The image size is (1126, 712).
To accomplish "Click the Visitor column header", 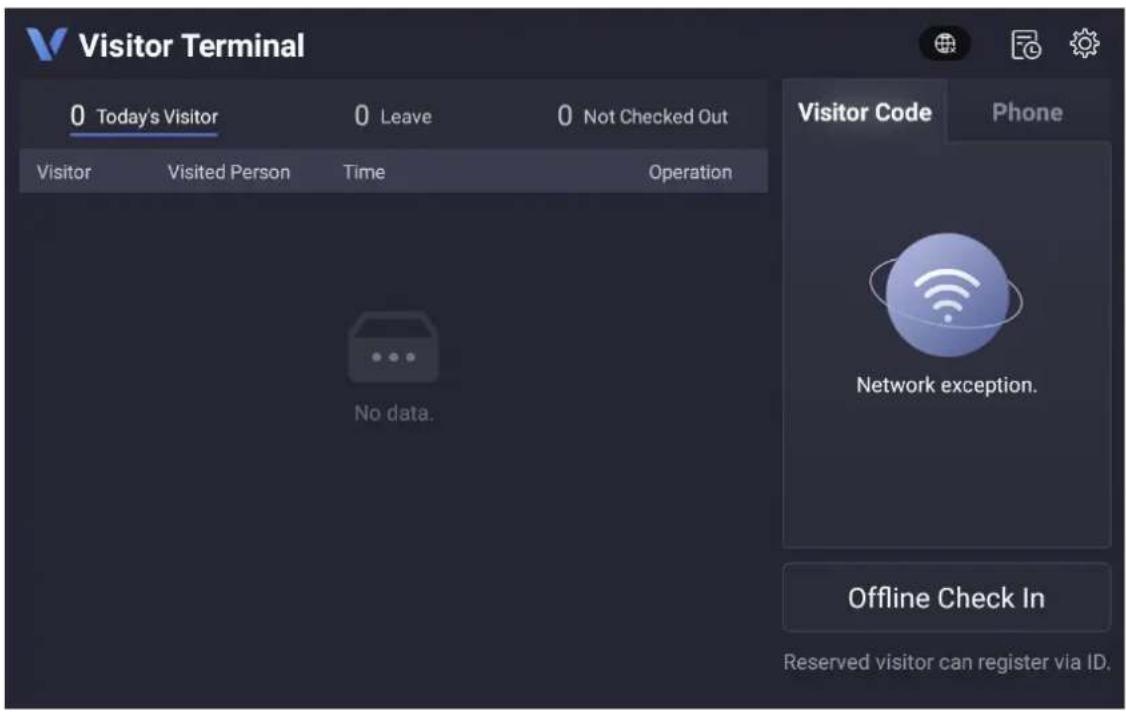I will [x=64, y=172].
